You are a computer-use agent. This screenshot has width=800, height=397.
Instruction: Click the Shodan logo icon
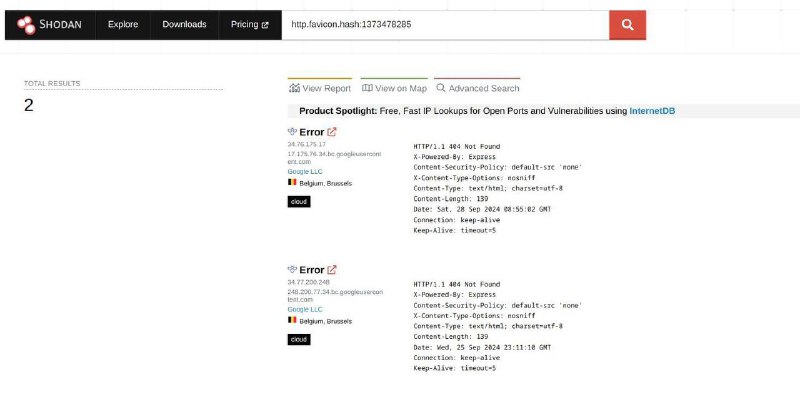pos(26,25)
